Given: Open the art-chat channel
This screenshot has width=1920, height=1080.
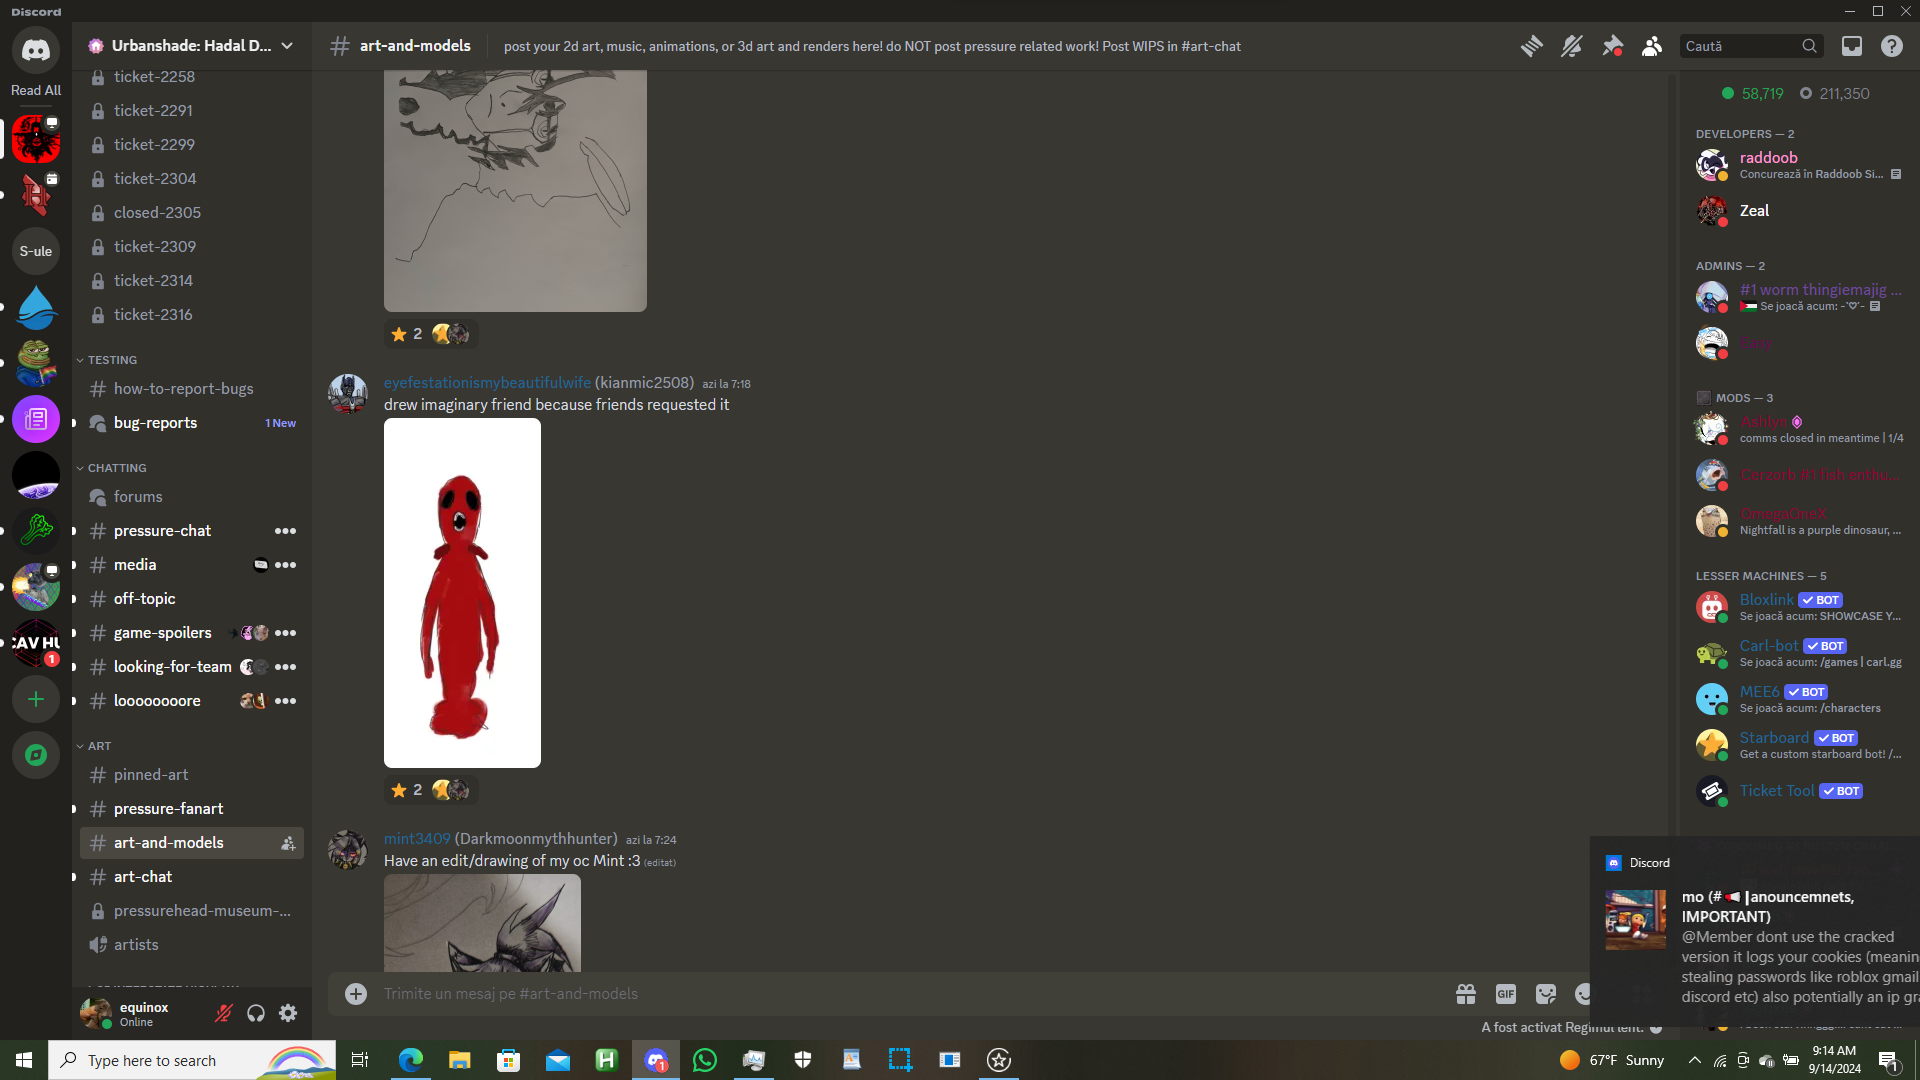Looking at the screenshot, I should tap(143, 877).
